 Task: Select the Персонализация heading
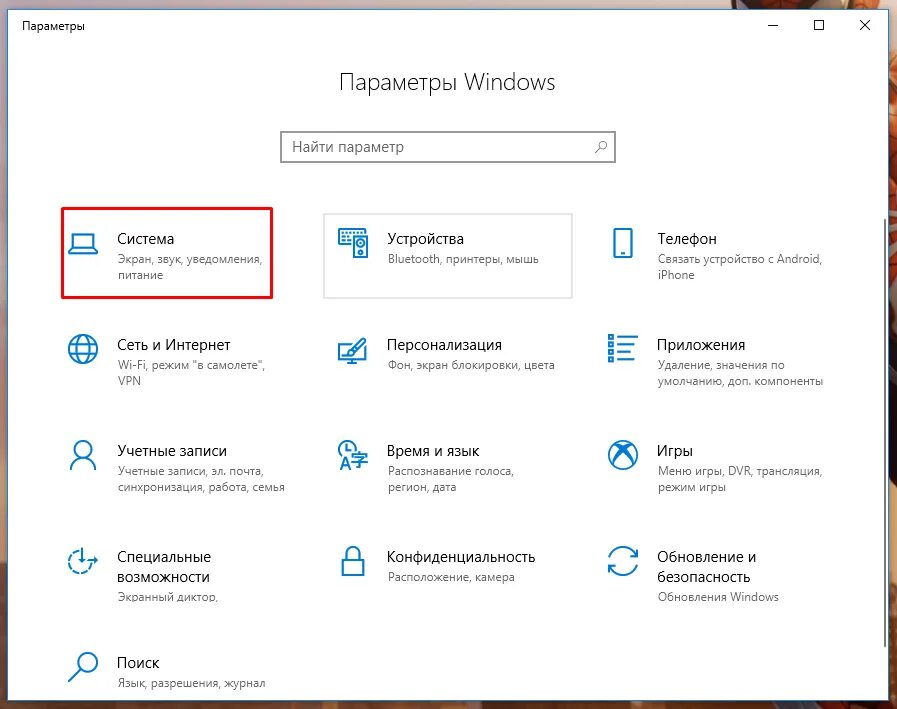click(x=444, y=344)
